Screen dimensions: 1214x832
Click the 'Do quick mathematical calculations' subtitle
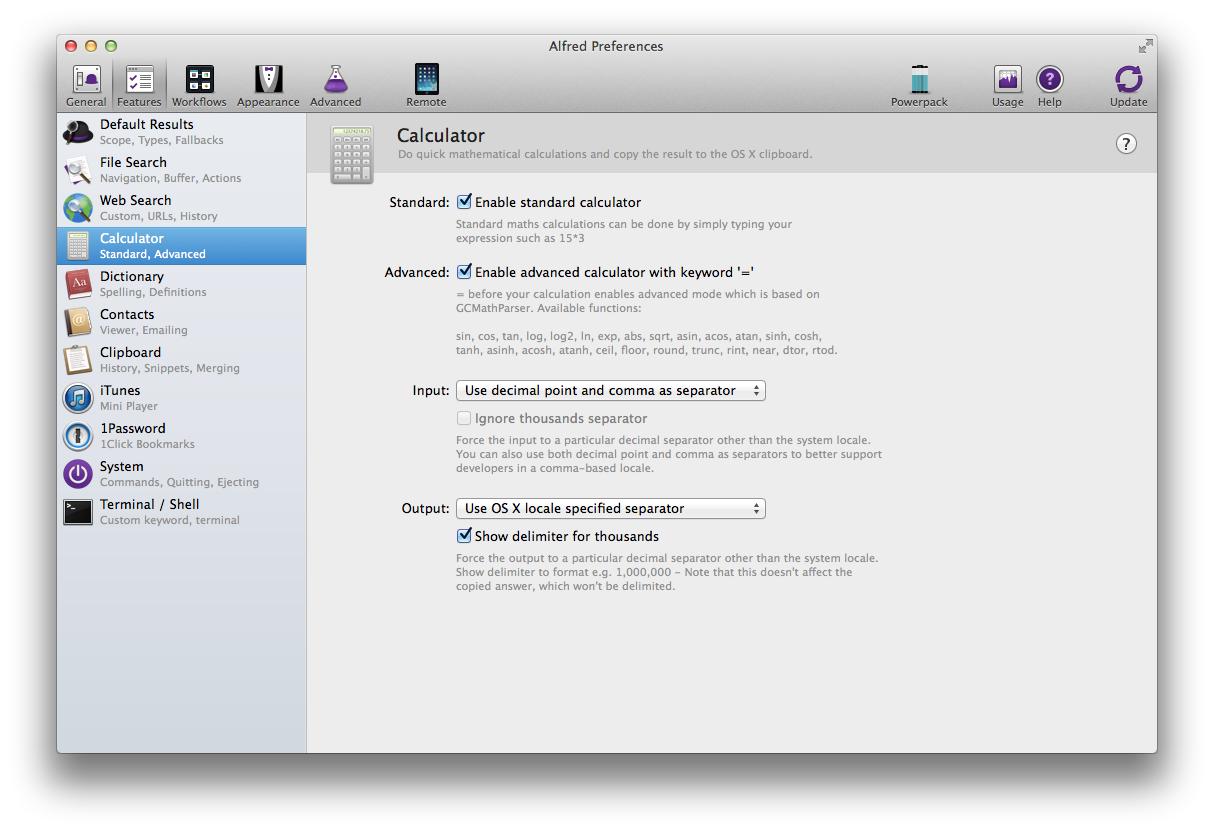pyautogui.click(x=605, y=154)
